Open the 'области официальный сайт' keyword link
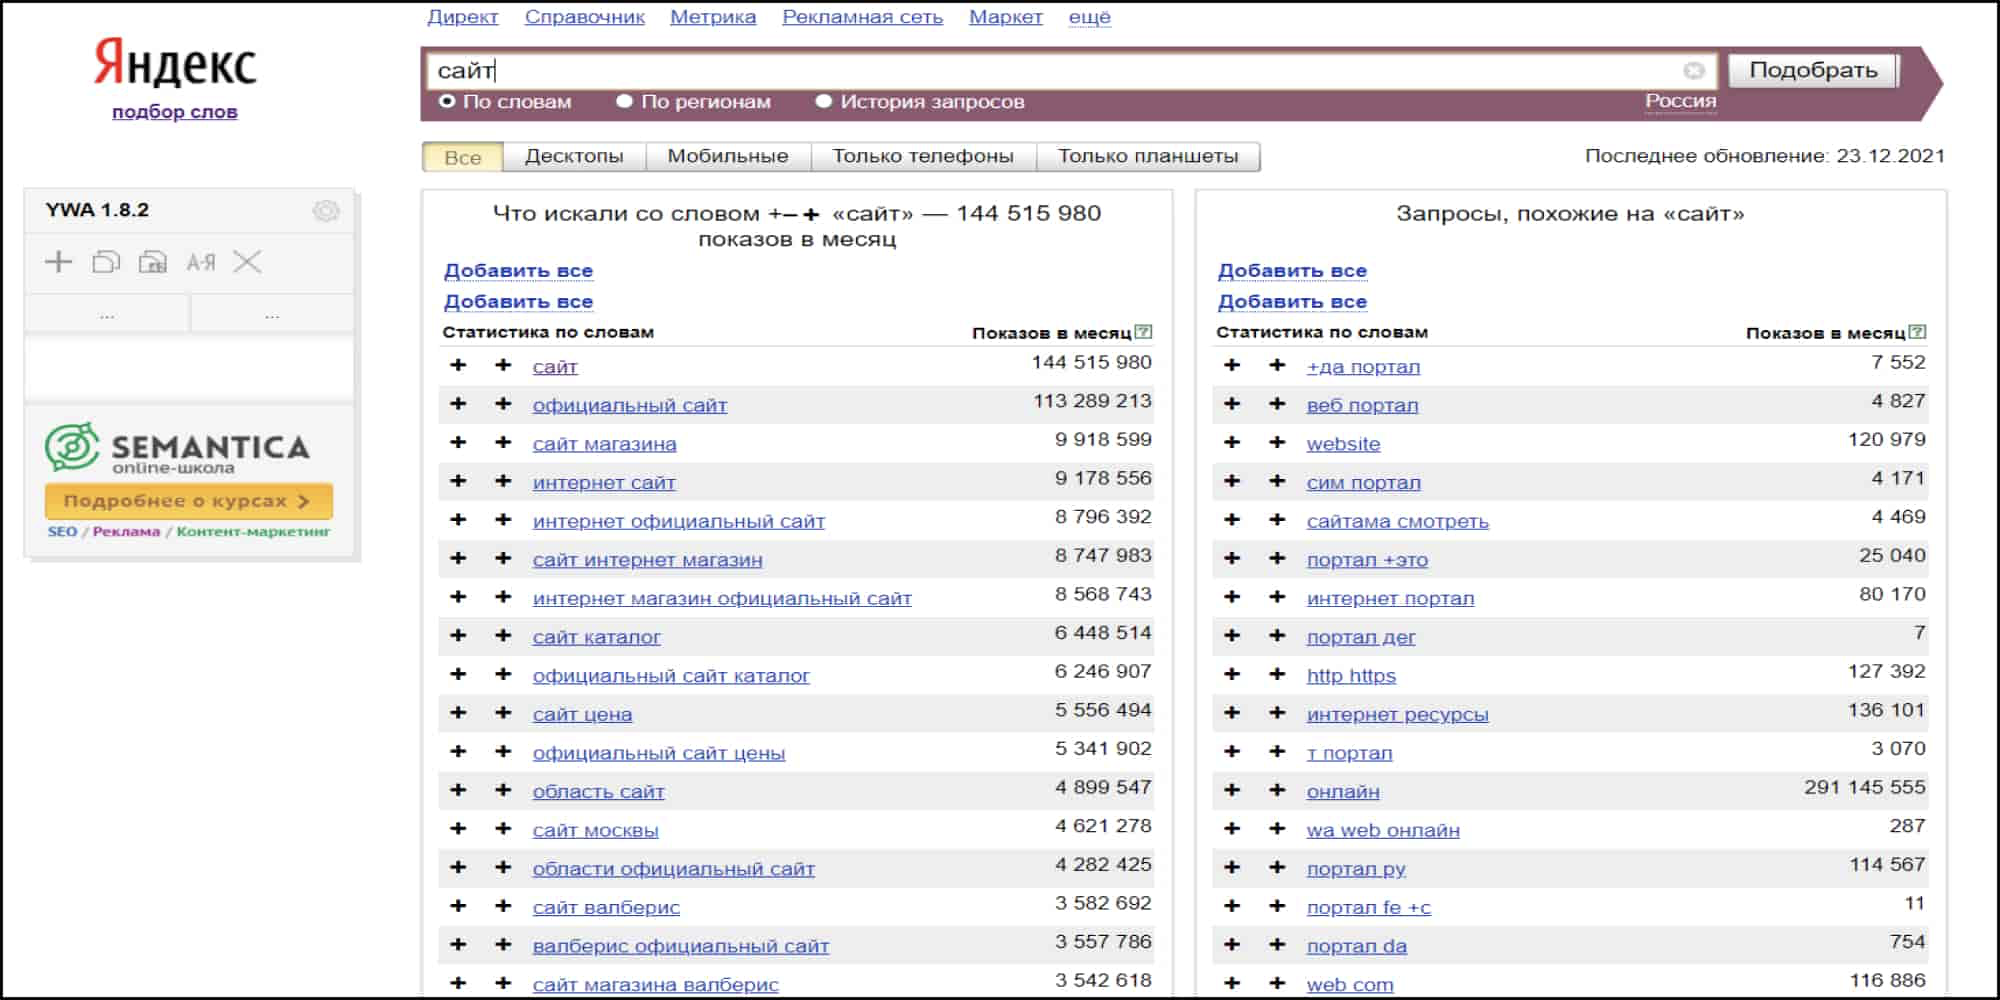 pos(674,869)
